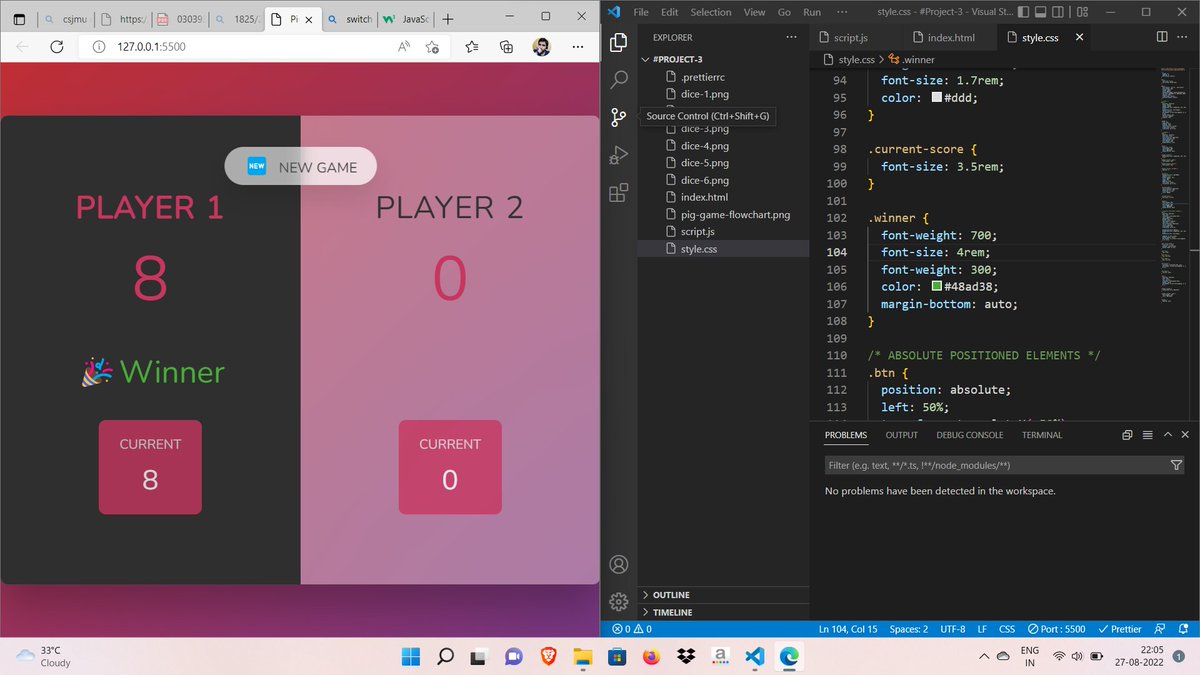
Task: Refresh the Edge browser page
Action: click(x=57, y=46)
